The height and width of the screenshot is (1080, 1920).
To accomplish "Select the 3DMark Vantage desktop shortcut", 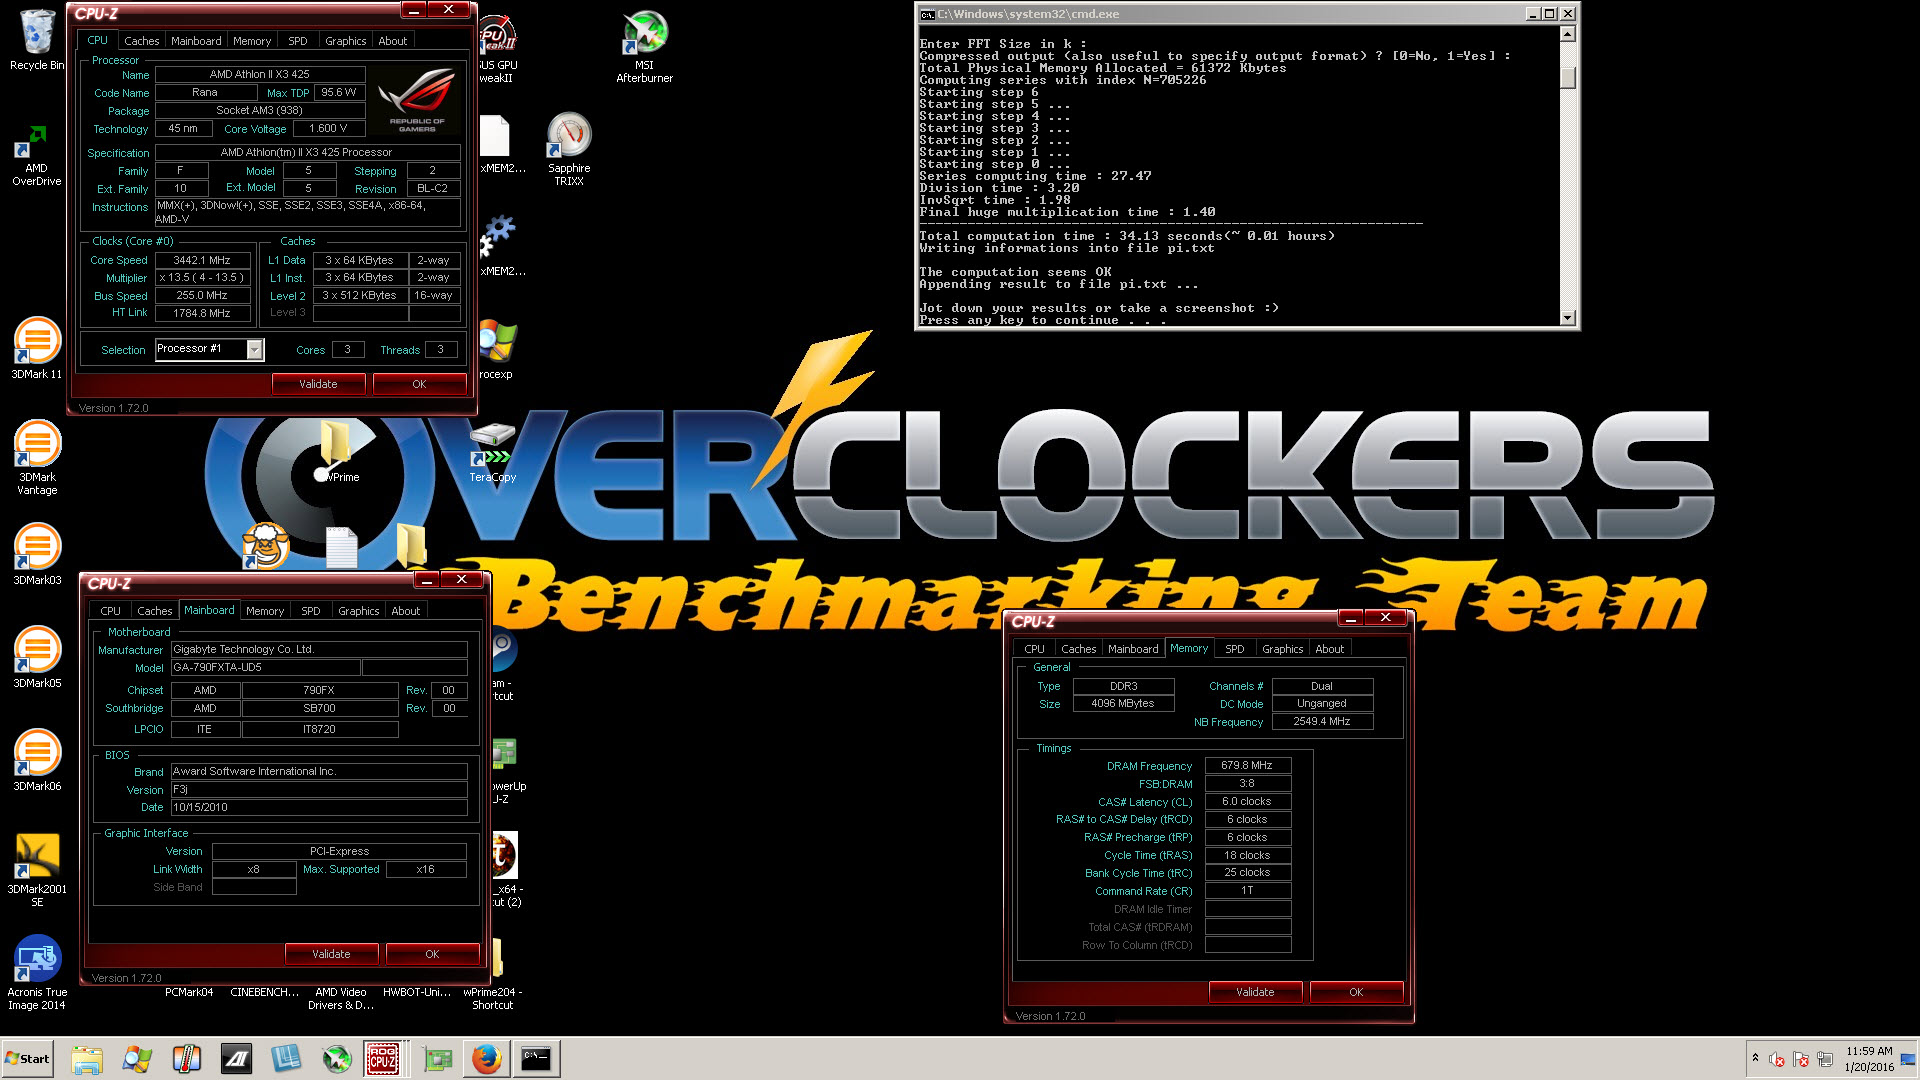I will (37, 457).
